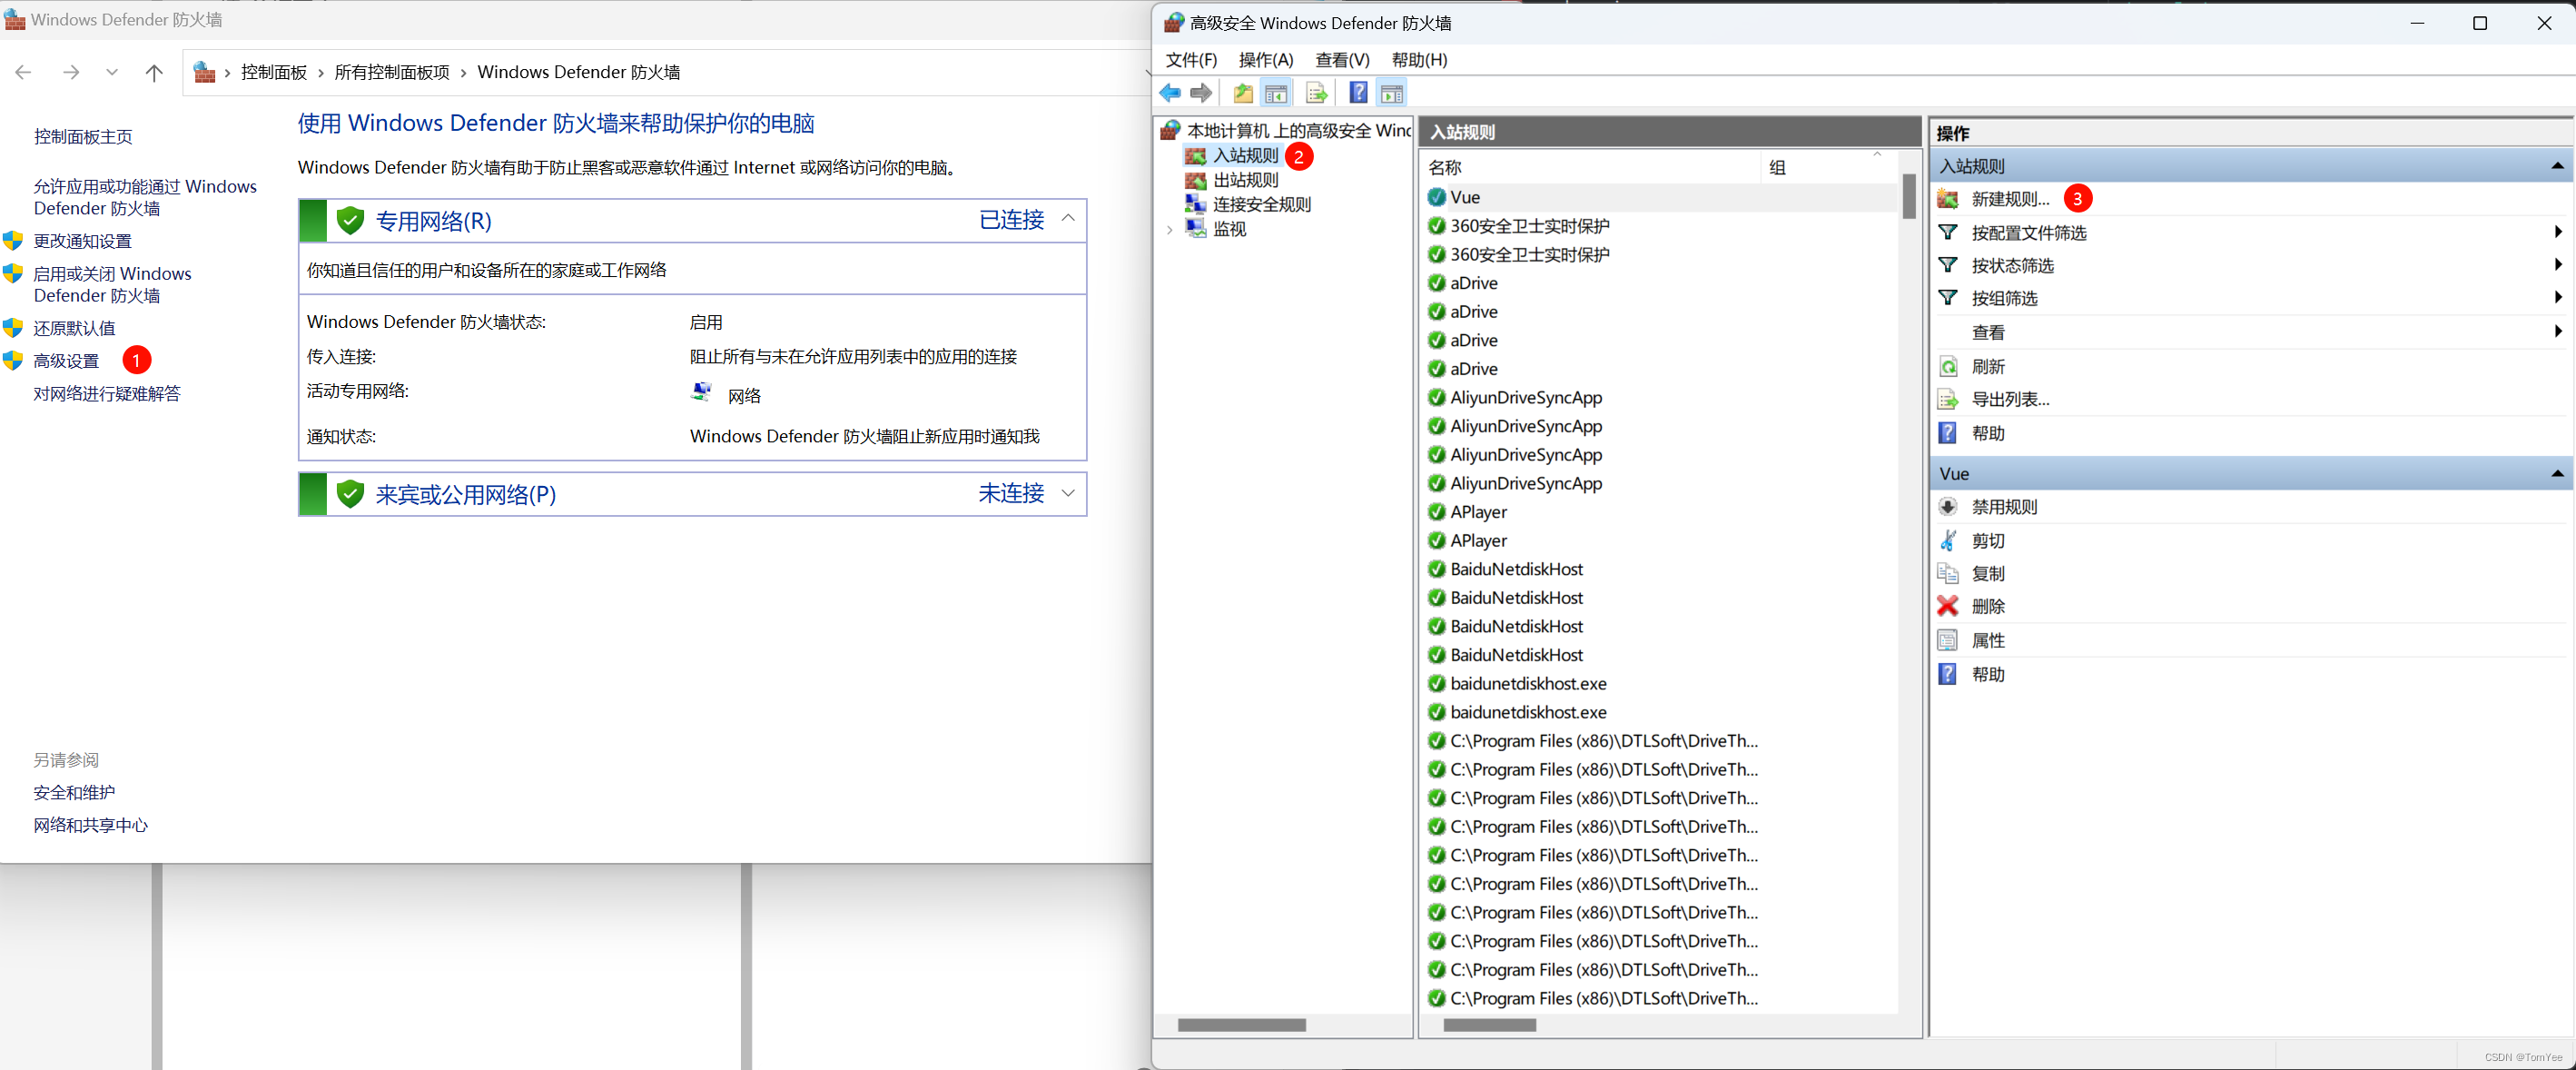Open 网络和共享中心 link

[x=90, y=825]
